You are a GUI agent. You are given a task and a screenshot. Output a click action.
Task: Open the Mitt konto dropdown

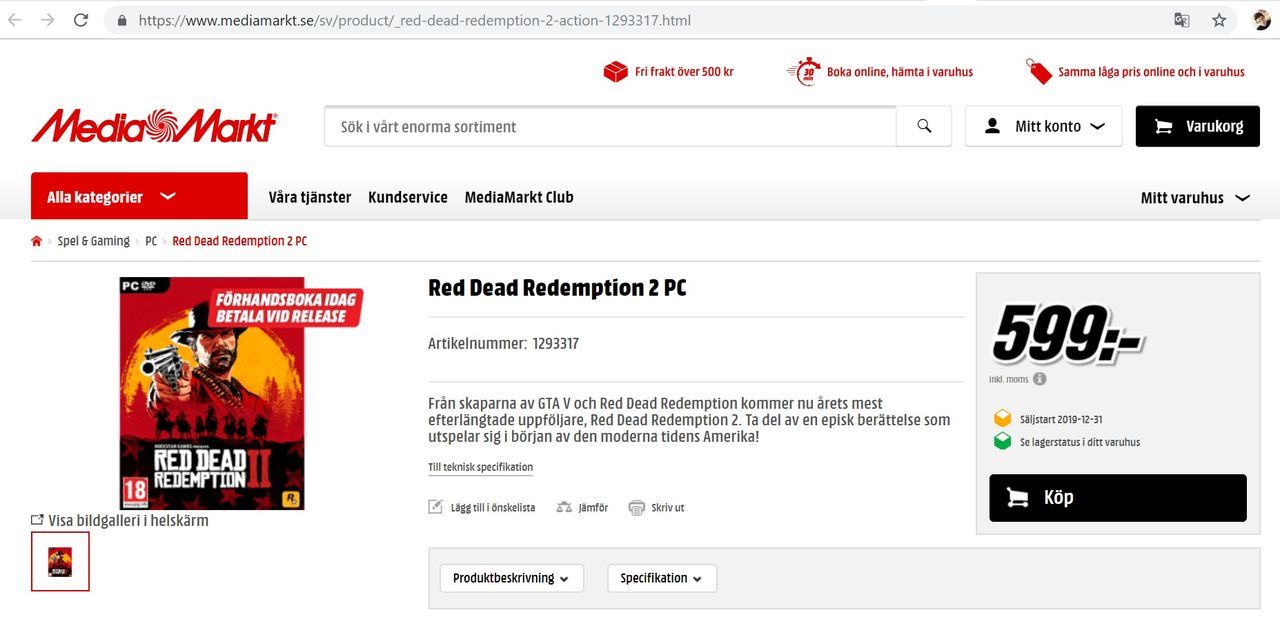tap(1043, 126)
